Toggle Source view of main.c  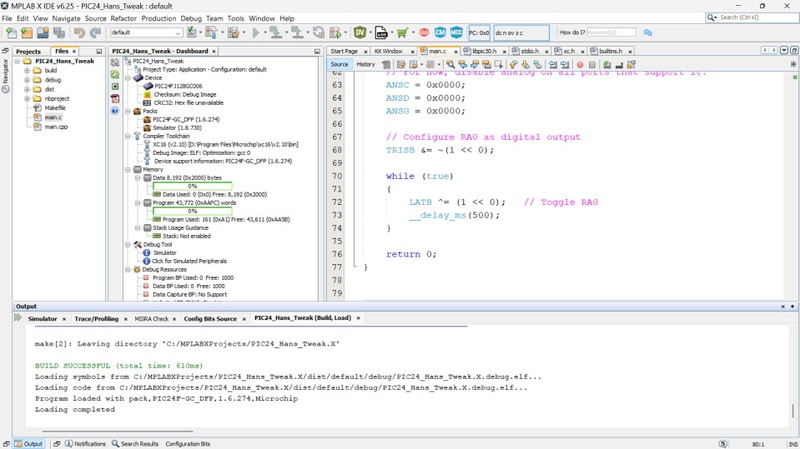point(339,64)
